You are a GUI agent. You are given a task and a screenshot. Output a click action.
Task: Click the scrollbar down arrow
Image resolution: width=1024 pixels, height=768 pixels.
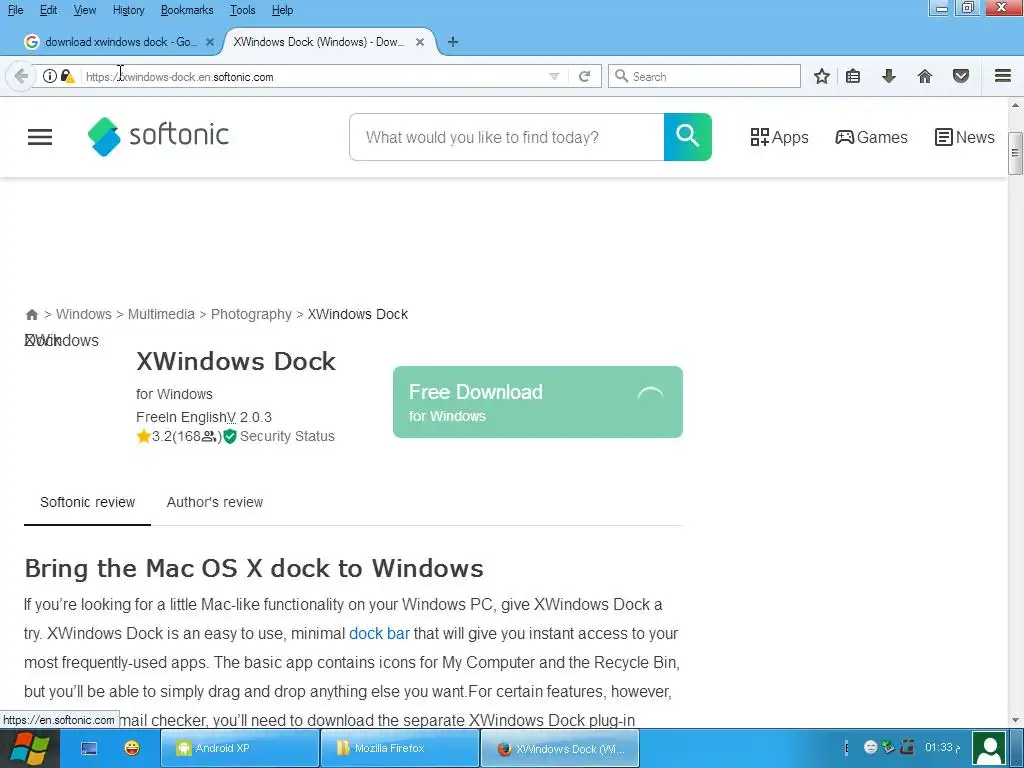point(1015,720)
